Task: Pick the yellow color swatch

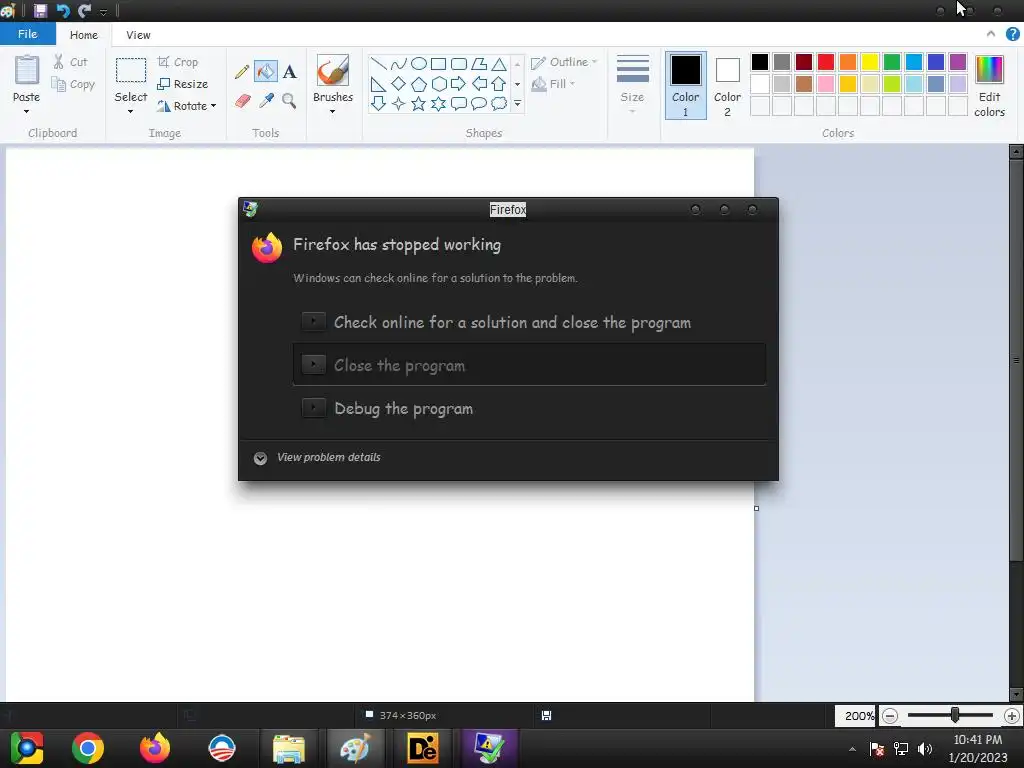Action: pos(870,62)
